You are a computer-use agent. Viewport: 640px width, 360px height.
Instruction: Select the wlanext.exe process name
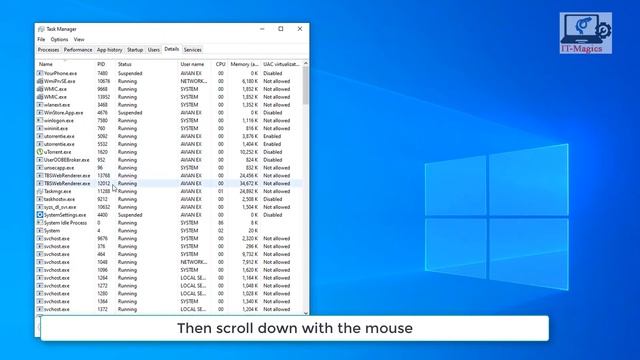(57, 105)
